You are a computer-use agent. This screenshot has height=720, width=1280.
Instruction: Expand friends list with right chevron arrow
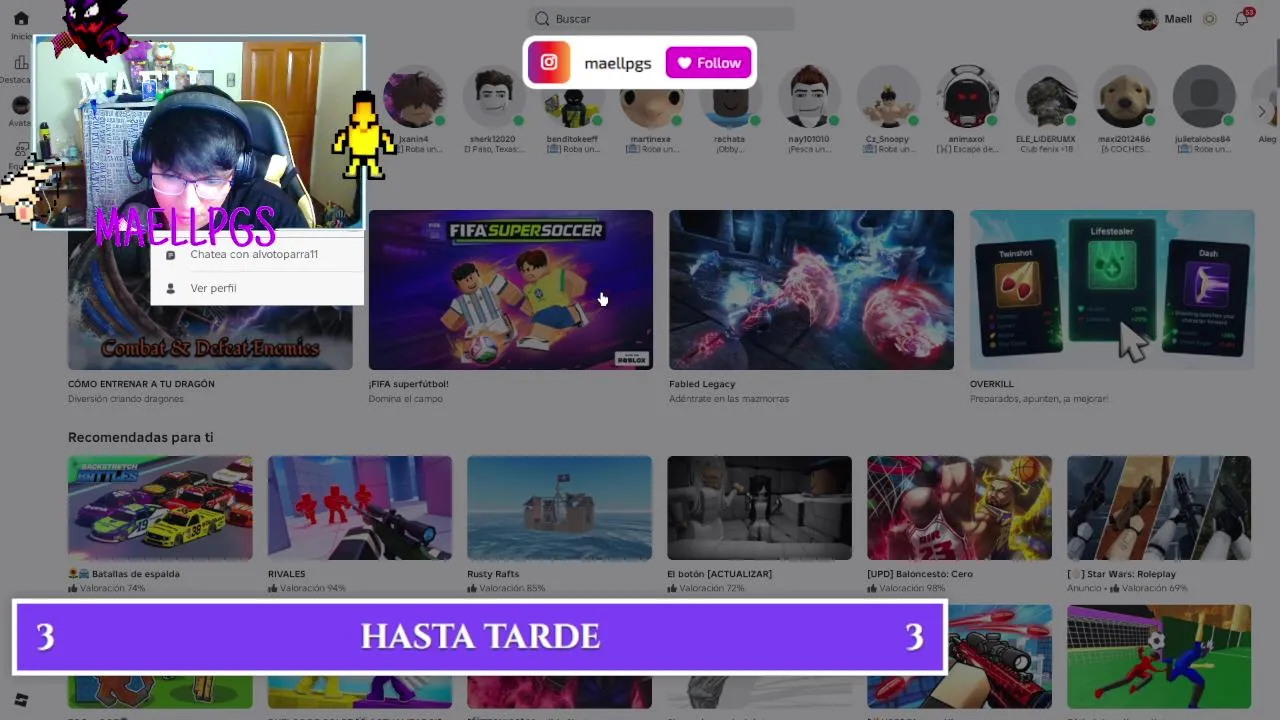tap(1262, 111)
